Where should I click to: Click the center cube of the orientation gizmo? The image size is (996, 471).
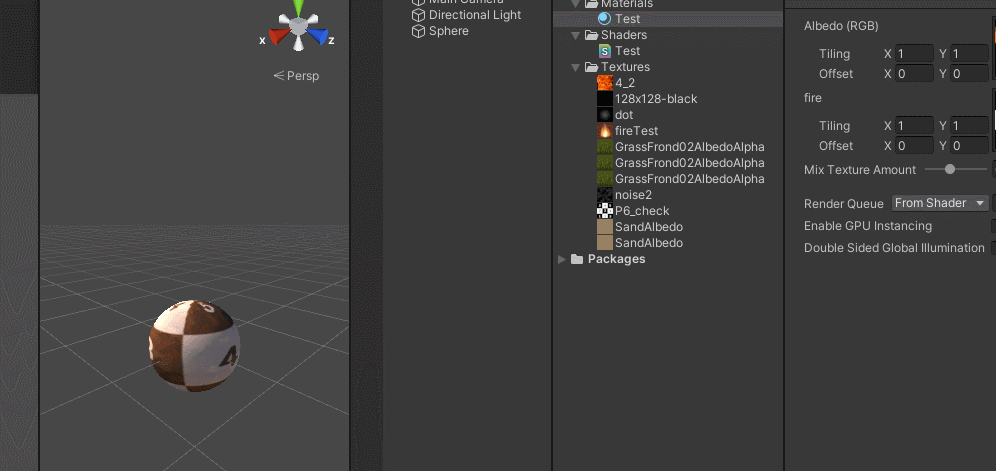click(x=299, y=25)
